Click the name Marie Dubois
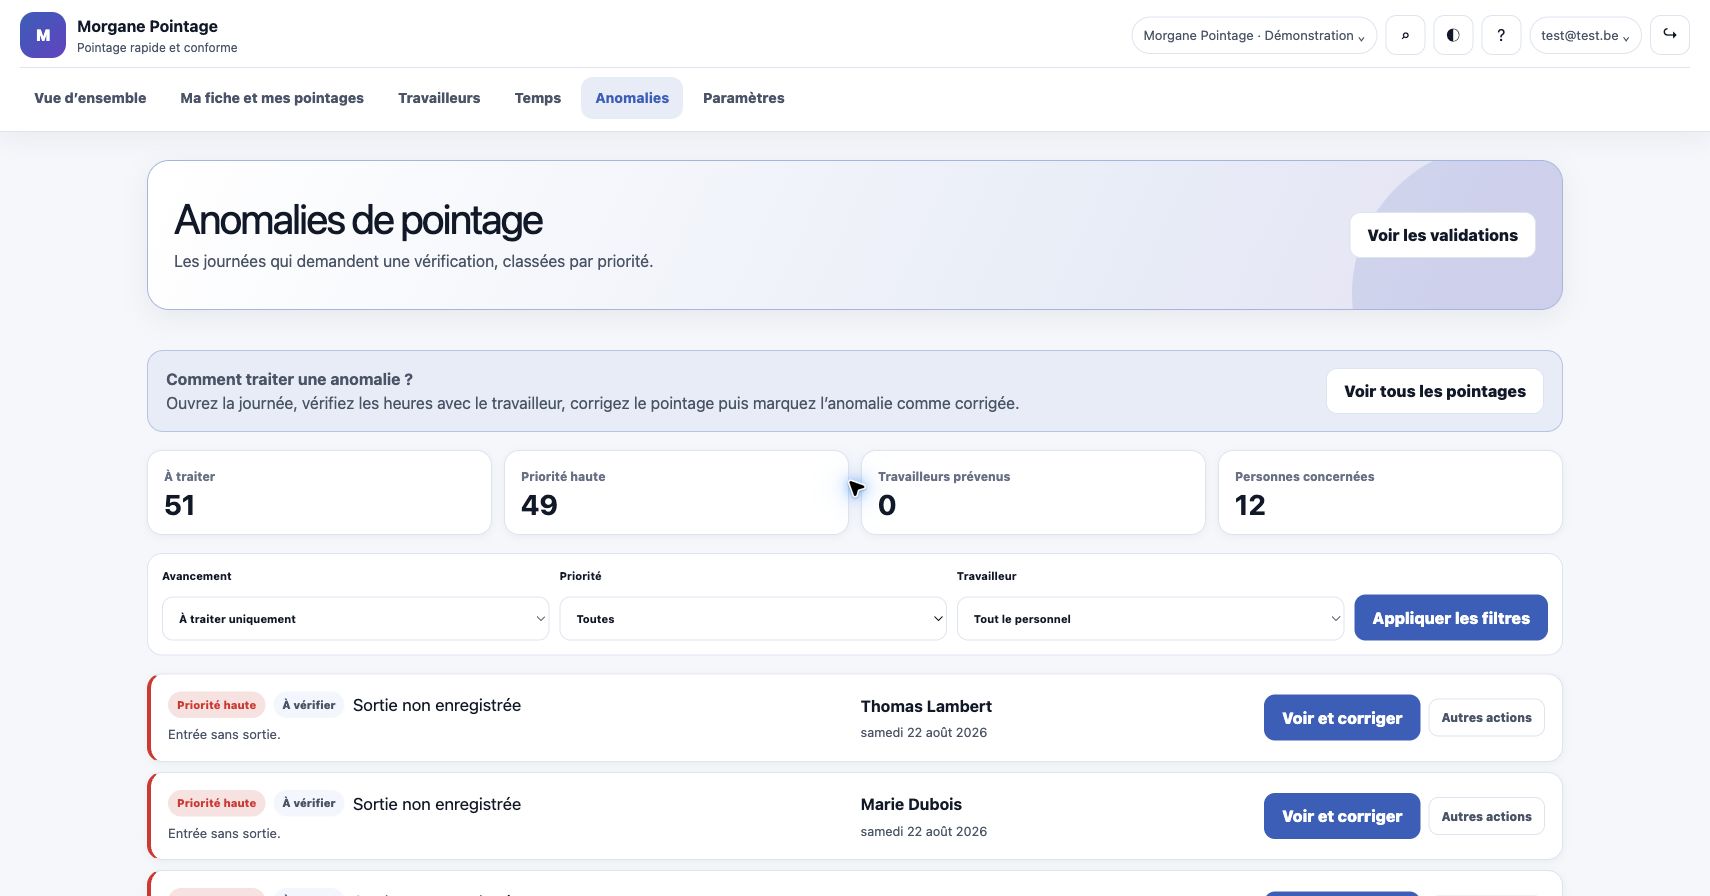This screenshot has height=896, width=1710. click(x=911, y=804)
